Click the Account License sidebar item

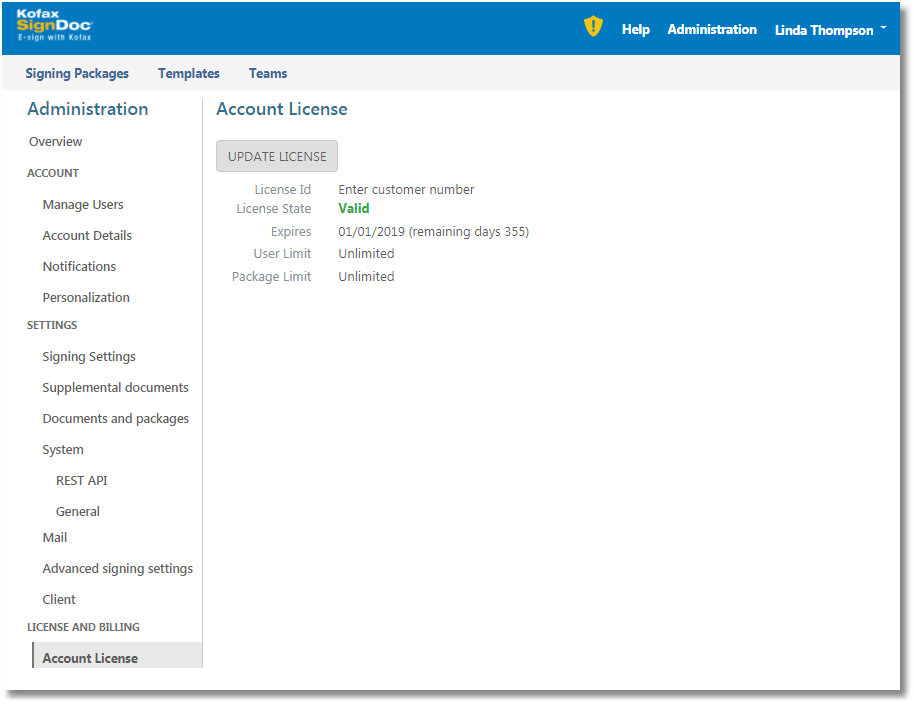[x=90, y=658]
